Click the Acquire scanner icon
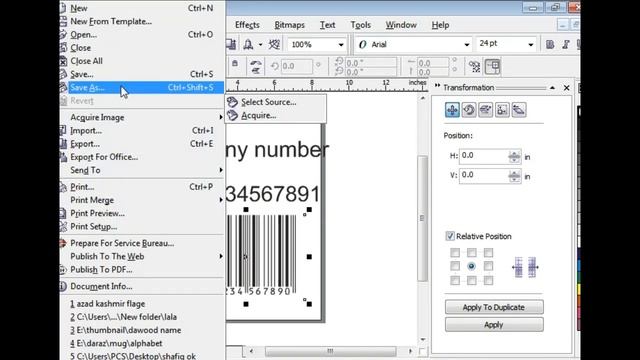The width and height of the screenshot is (640, 360). point(232,116)
